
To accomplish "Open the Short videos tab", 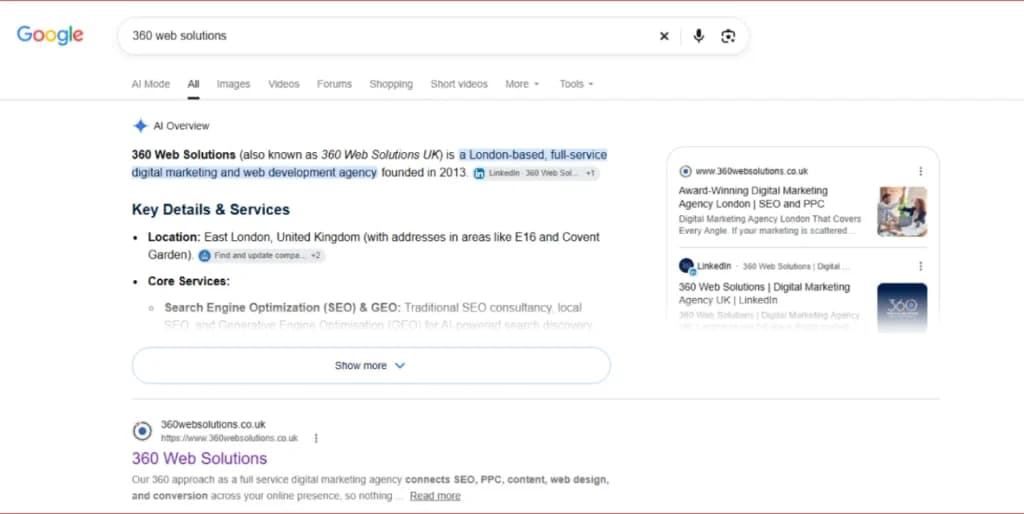I will click(459, 84).
